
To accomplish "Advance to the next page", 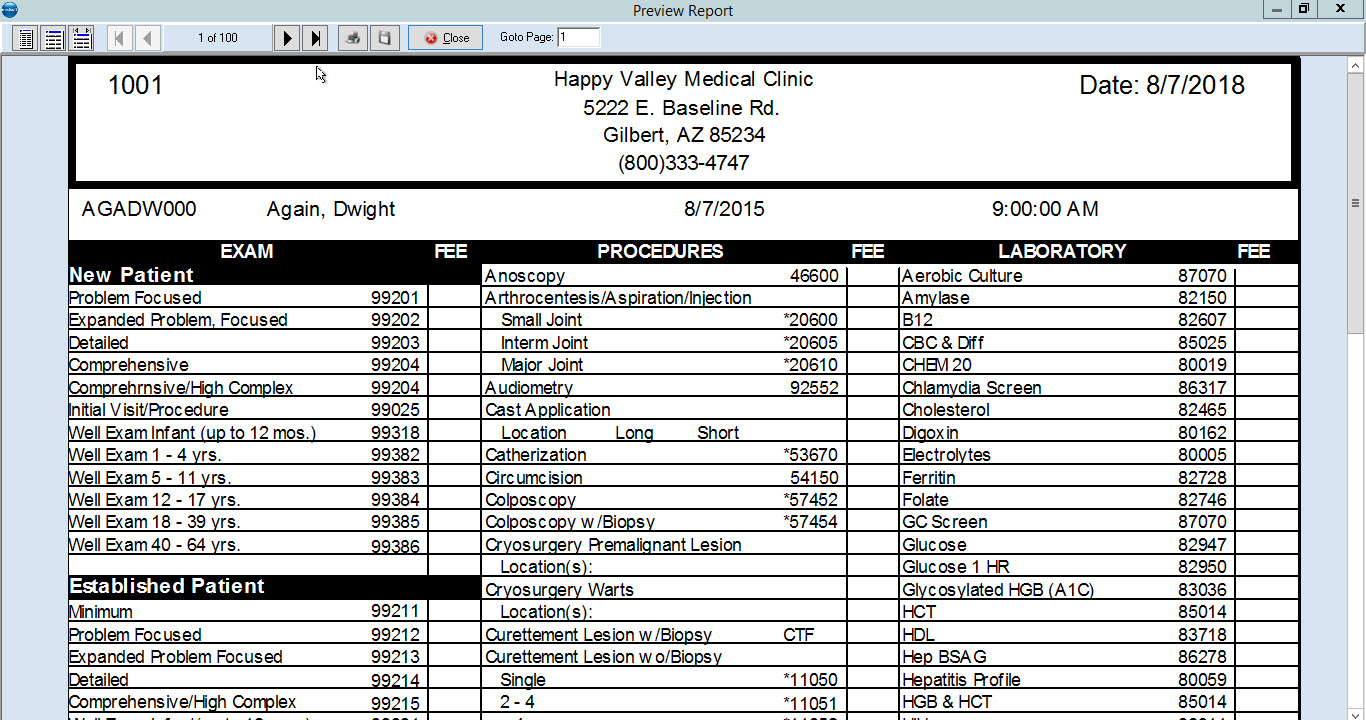I will click(287, 38).
